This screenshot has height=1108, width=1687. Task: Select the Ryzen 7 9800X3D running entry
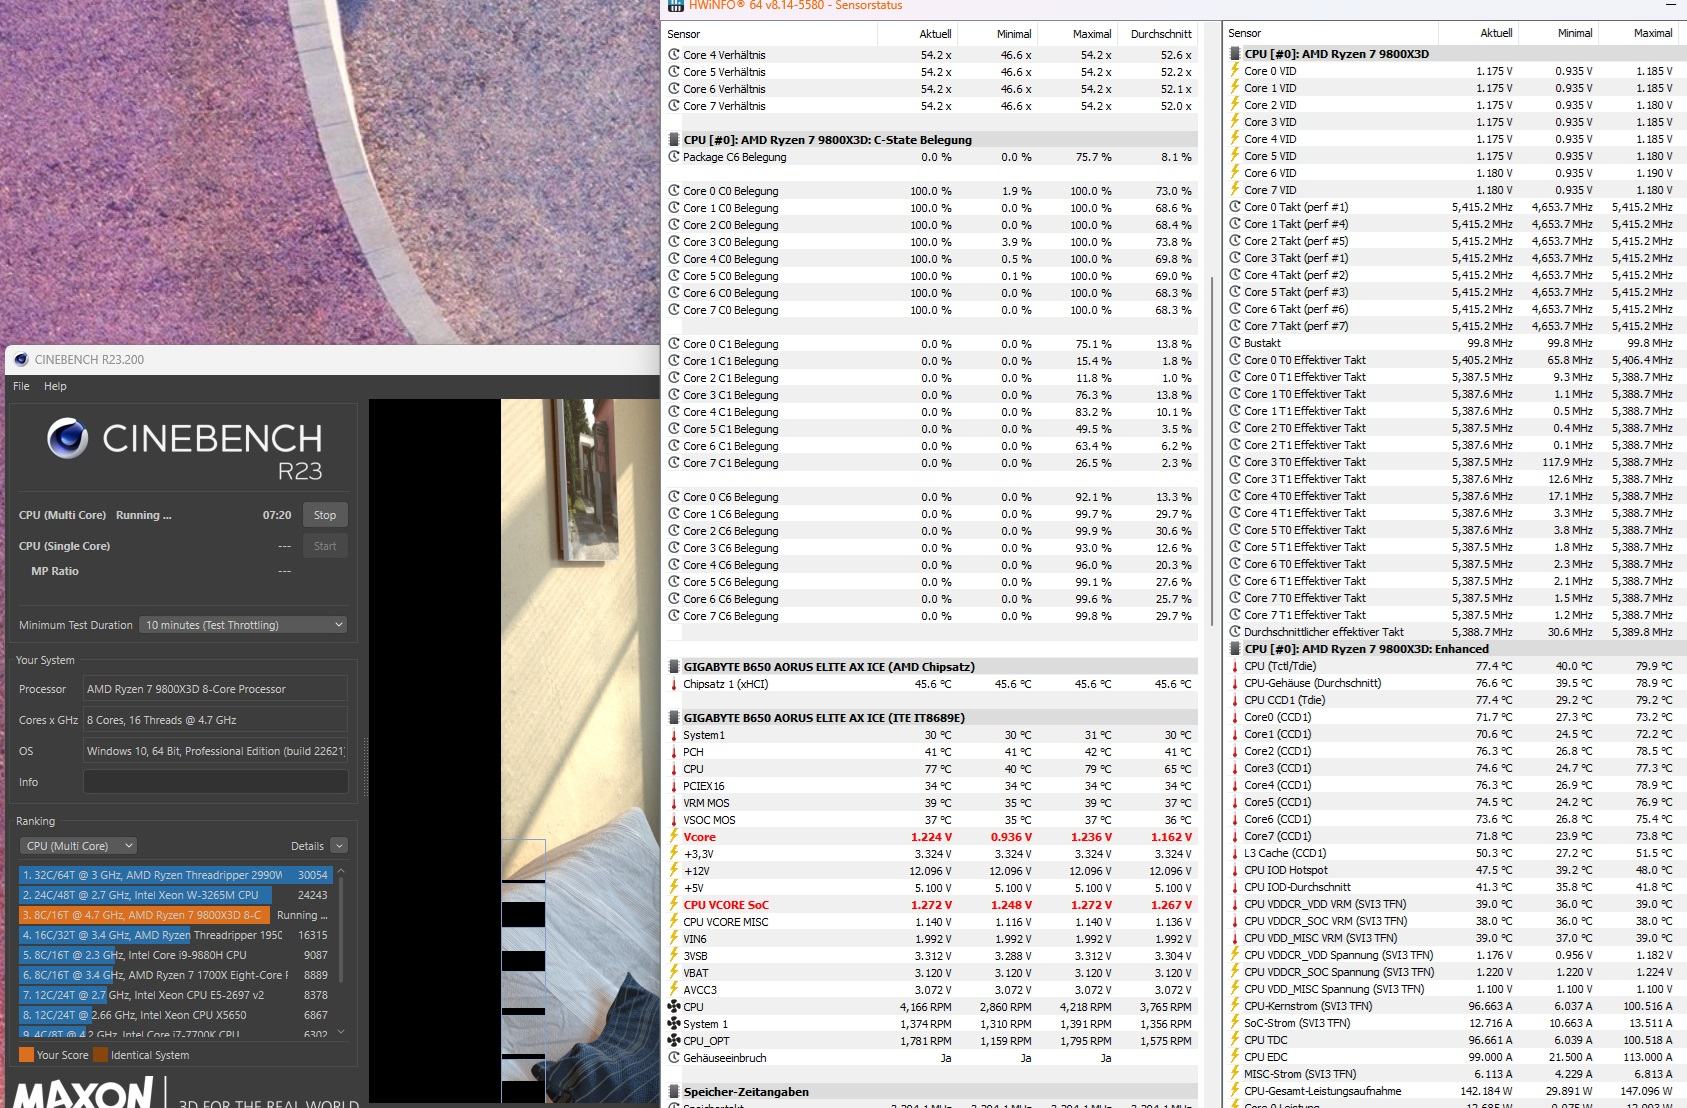(x=175, y=915)
